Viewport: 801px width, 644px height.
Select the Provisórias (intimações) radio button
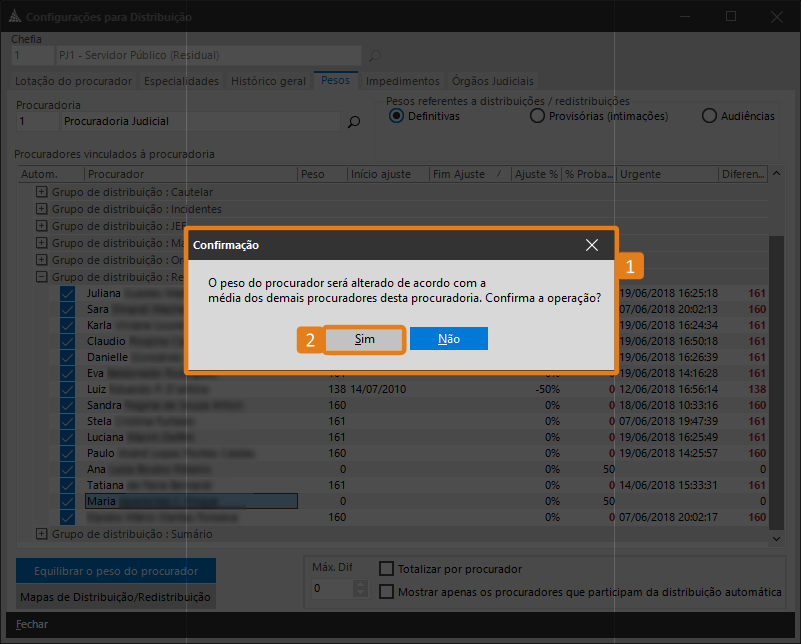[x=538, y=116]
